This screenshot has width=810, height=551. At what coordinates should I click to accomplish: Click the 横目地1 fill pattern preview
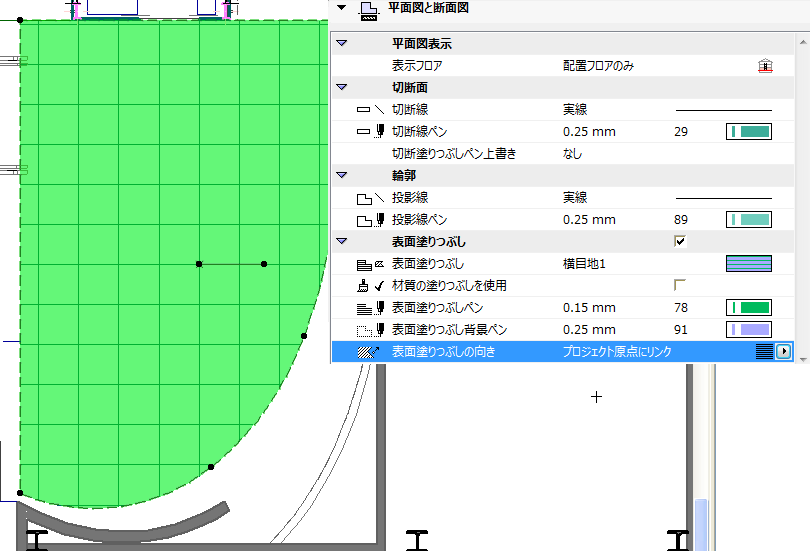(x=749, y=263)
